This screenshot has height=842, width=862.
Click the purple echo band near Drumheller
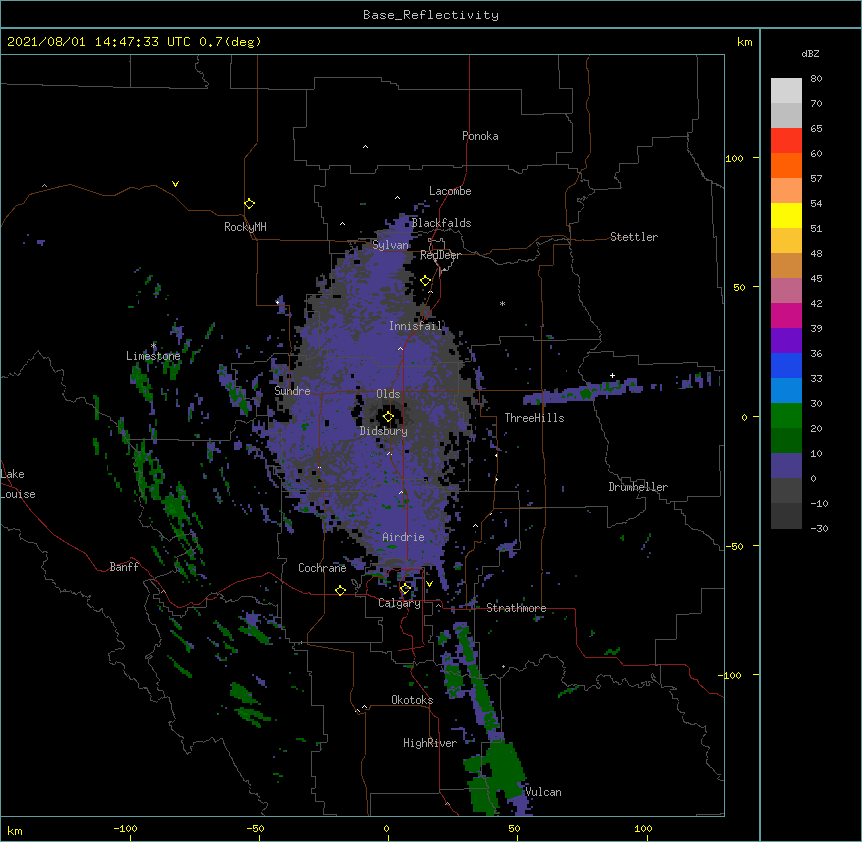click(583, 391)
